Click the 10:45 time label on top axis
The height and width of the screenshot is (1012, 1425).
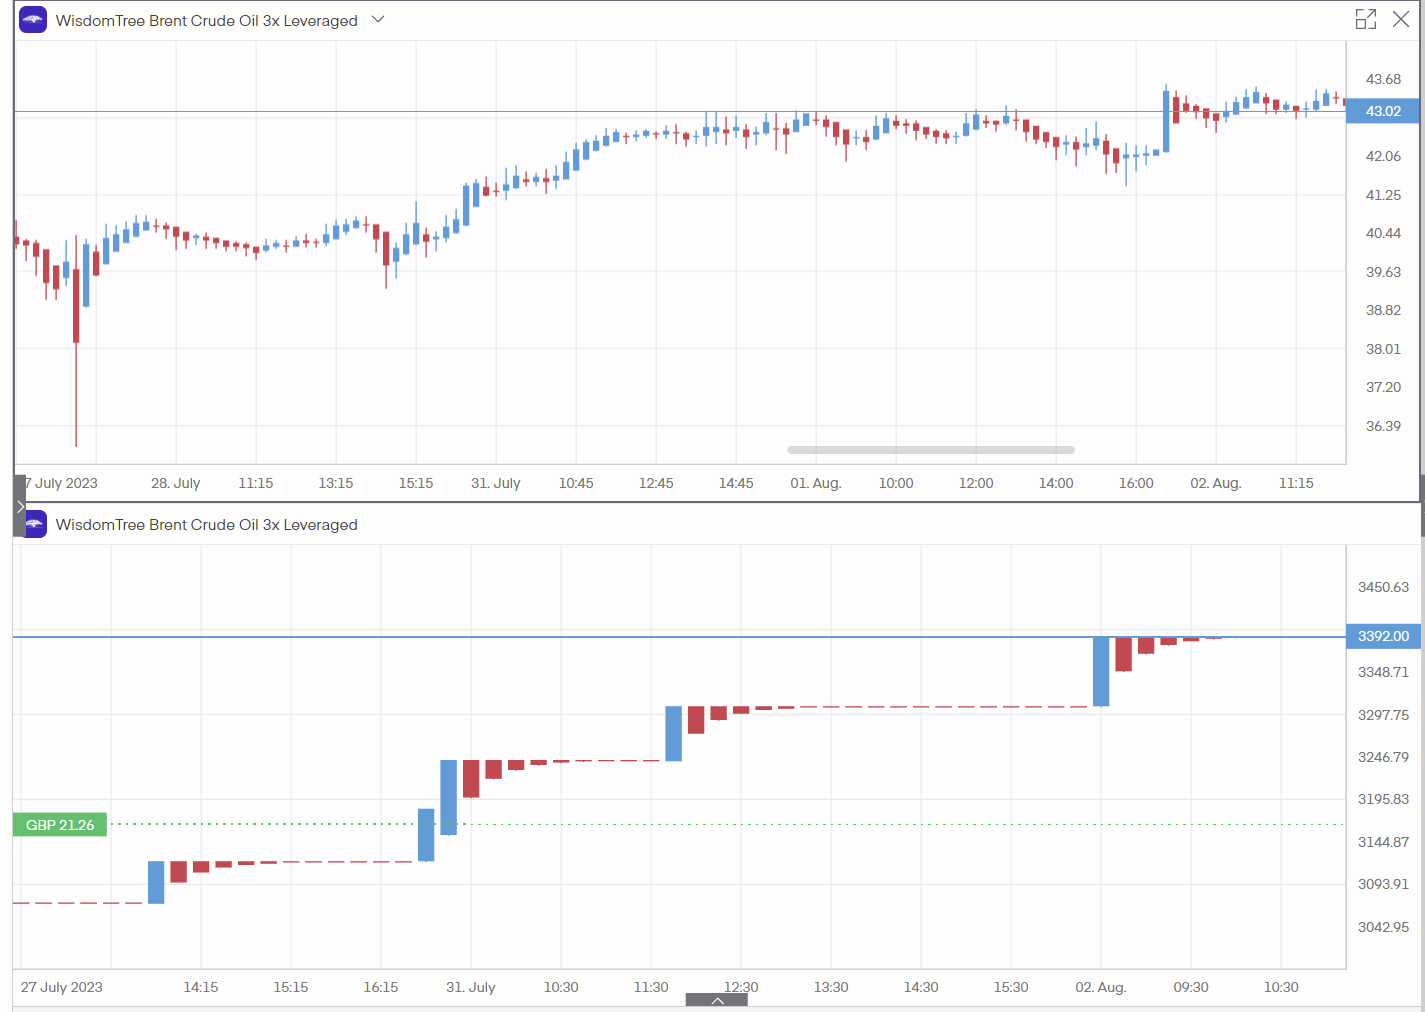pos(576,483)
